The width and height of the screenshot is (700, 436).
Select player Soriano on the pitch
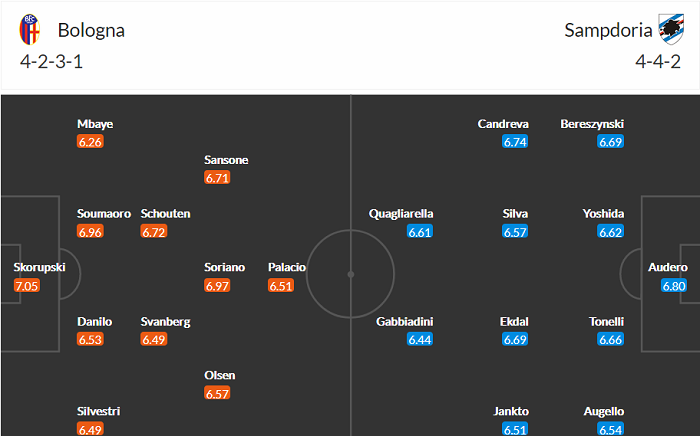(224, 267)
